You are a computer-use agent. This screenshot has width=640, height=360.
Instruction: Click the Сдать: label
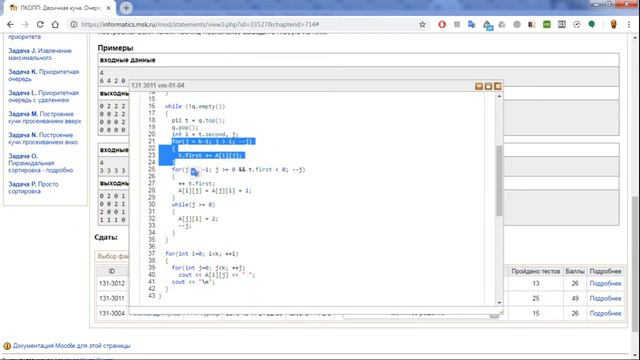tap(106, 238)
